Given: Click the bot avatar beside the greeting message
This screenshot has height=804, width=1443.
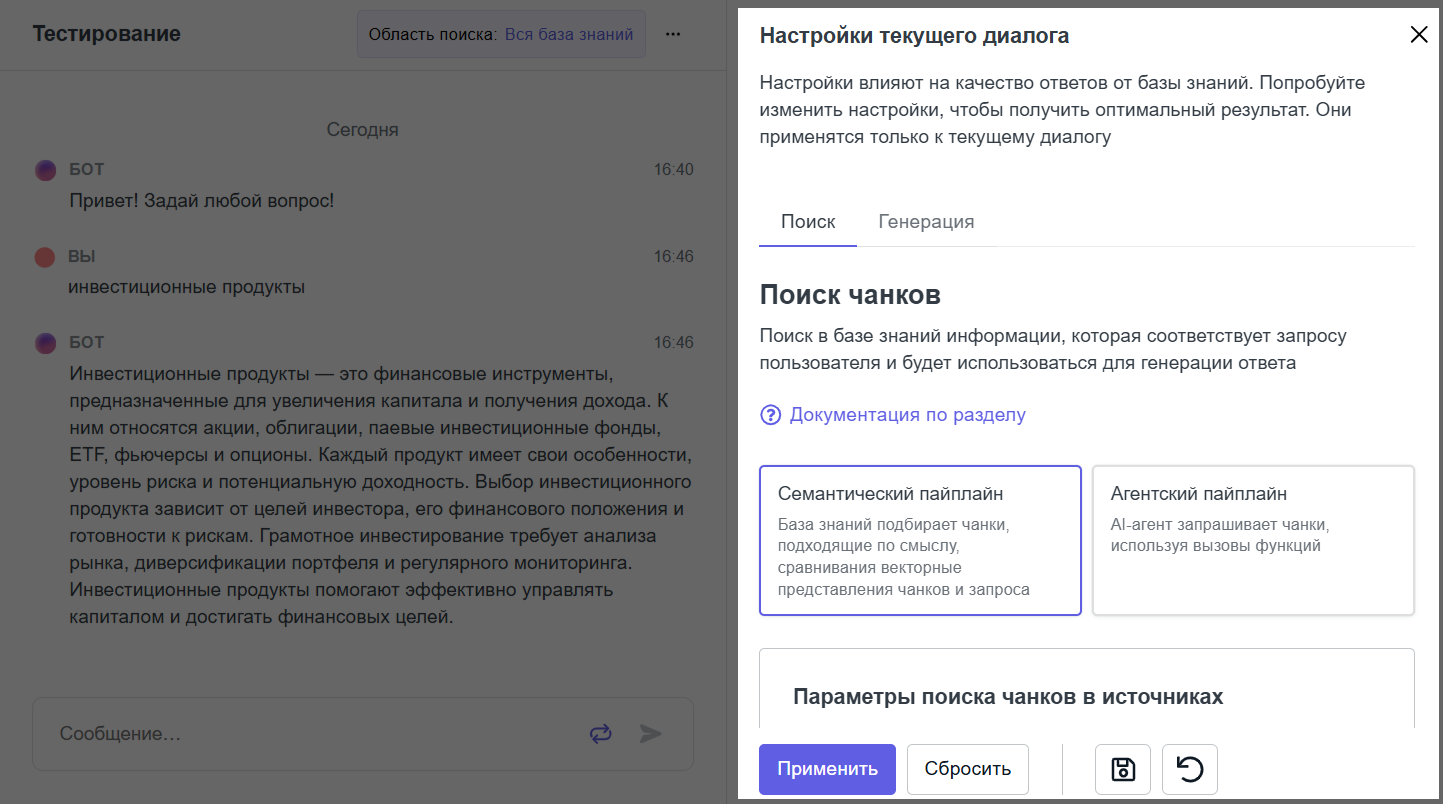Looking at the screenshot, I should [x=45, y=170].
